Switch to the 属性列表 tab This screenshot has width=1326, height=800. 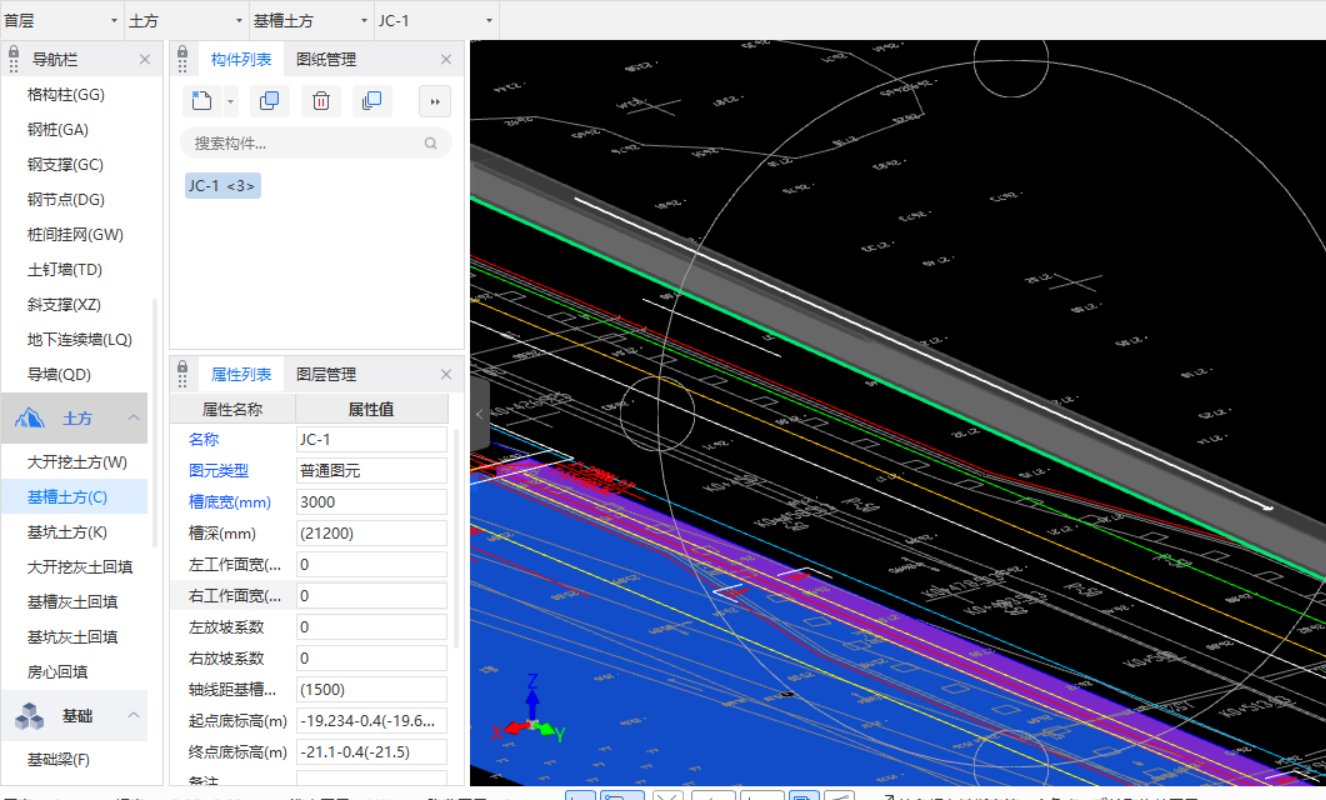click(241, 375)
